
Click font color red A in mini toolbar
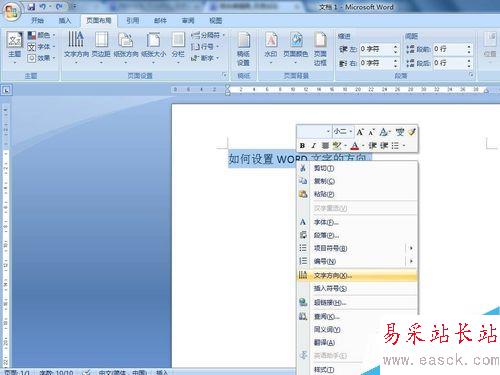point(355,146)
